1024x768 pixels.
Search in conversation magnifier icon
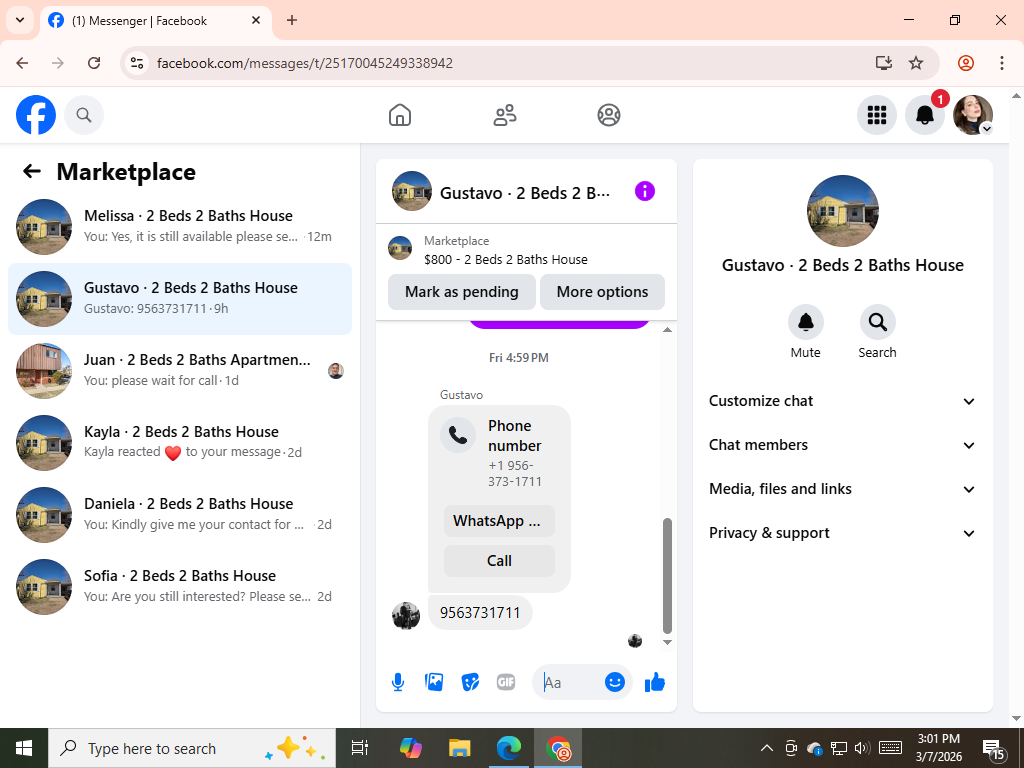878,322
